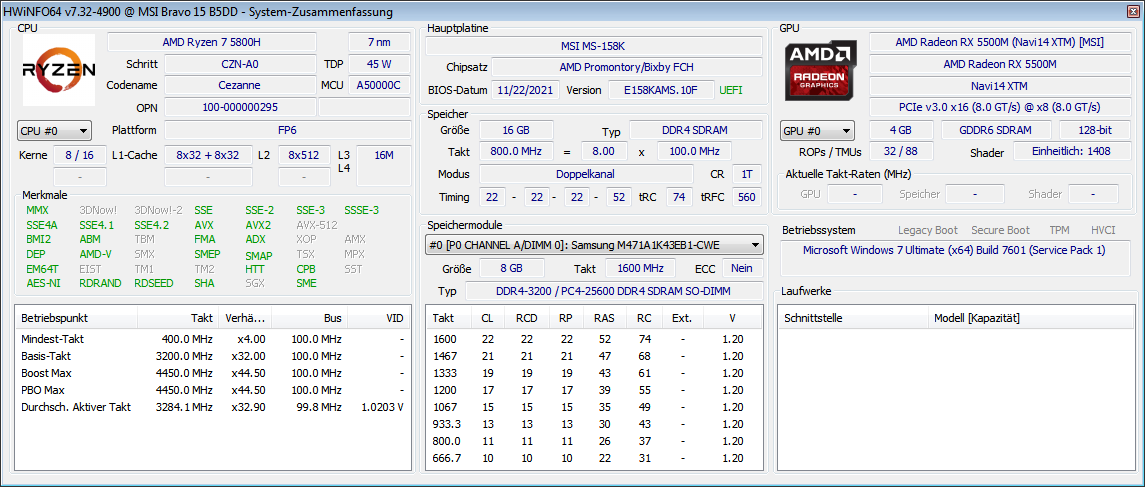
Task: Click the ECC value Nein
Action: pos(742,268)
